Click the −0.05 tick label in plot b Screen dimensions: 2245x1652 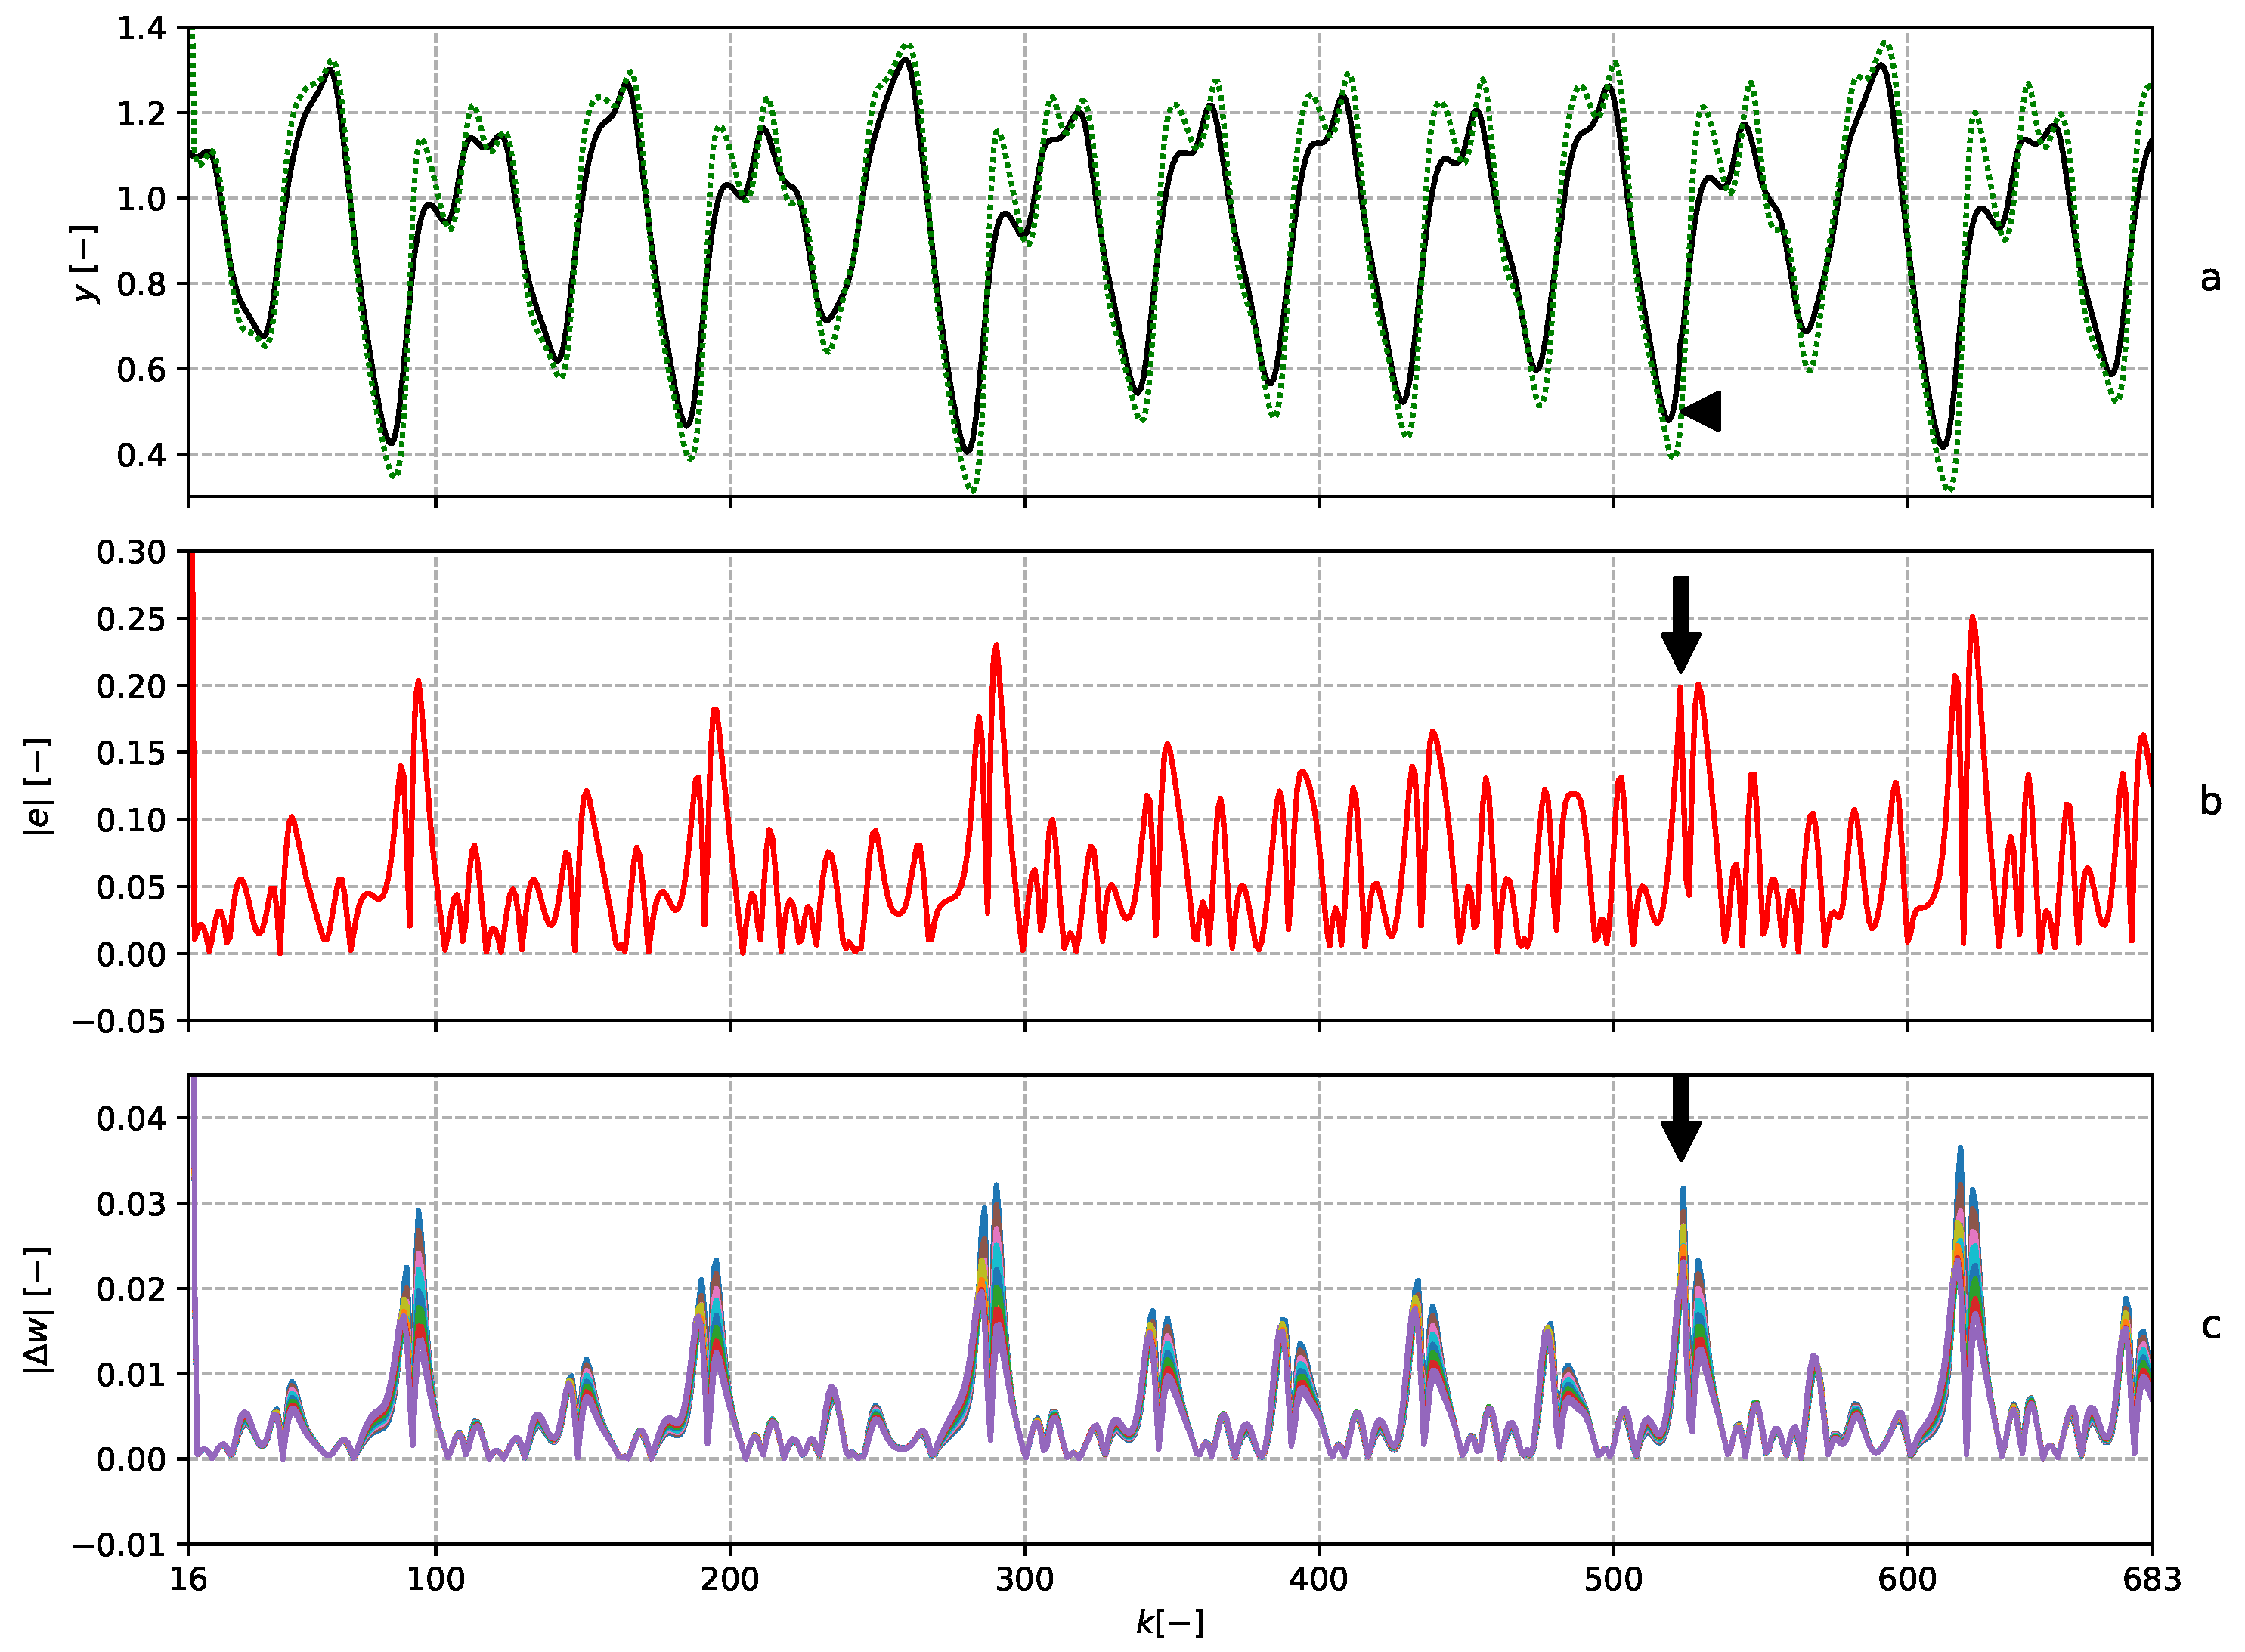[119, 1021]
